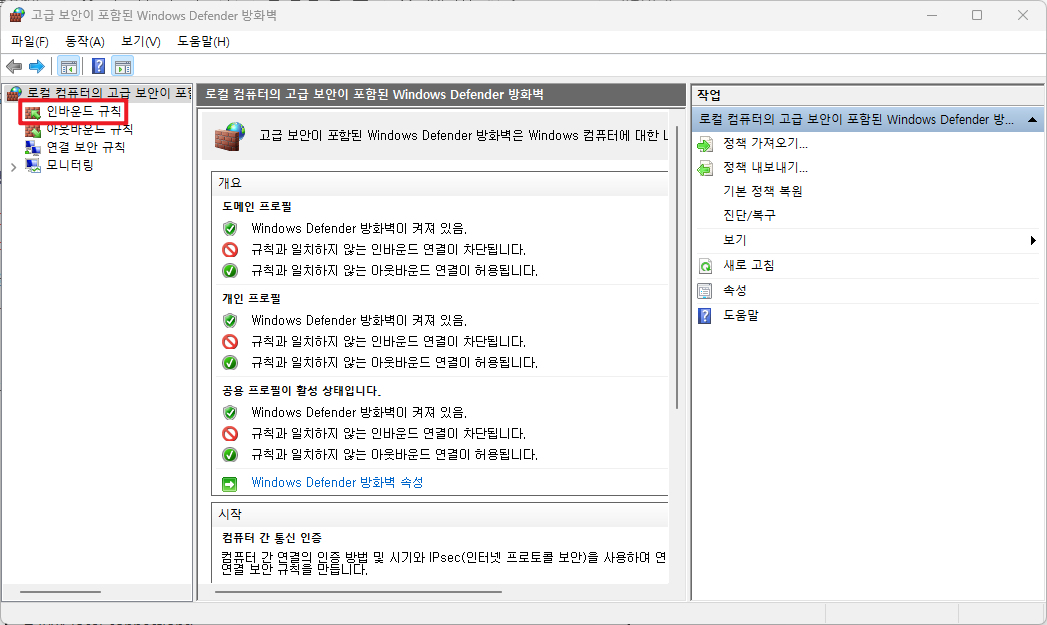
Task: Click the green check icon under 공용 프로필
Action: click(x=230, y=455)
